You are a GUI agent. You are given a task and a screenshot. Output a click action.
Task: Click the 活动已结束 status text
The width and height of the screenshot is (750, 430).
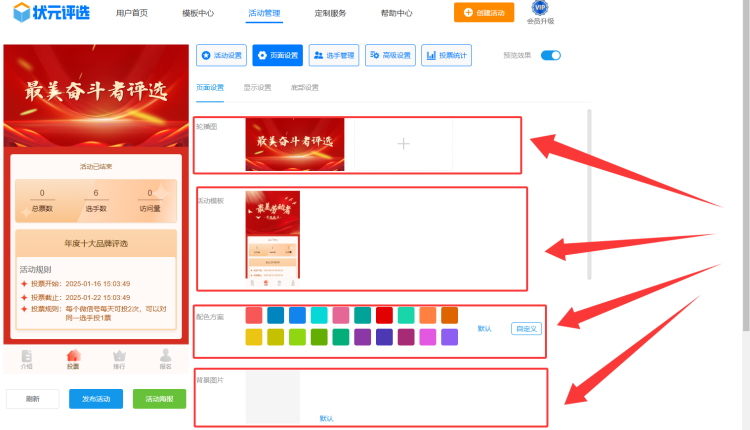click(96, 166)
